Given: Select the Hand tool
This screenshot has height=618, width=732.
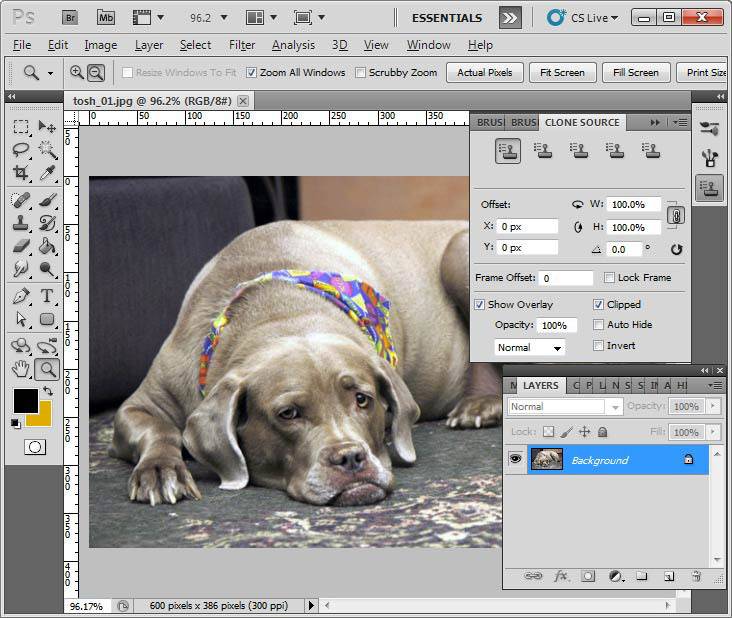Looking at the screenshot, I should point(20,369).
